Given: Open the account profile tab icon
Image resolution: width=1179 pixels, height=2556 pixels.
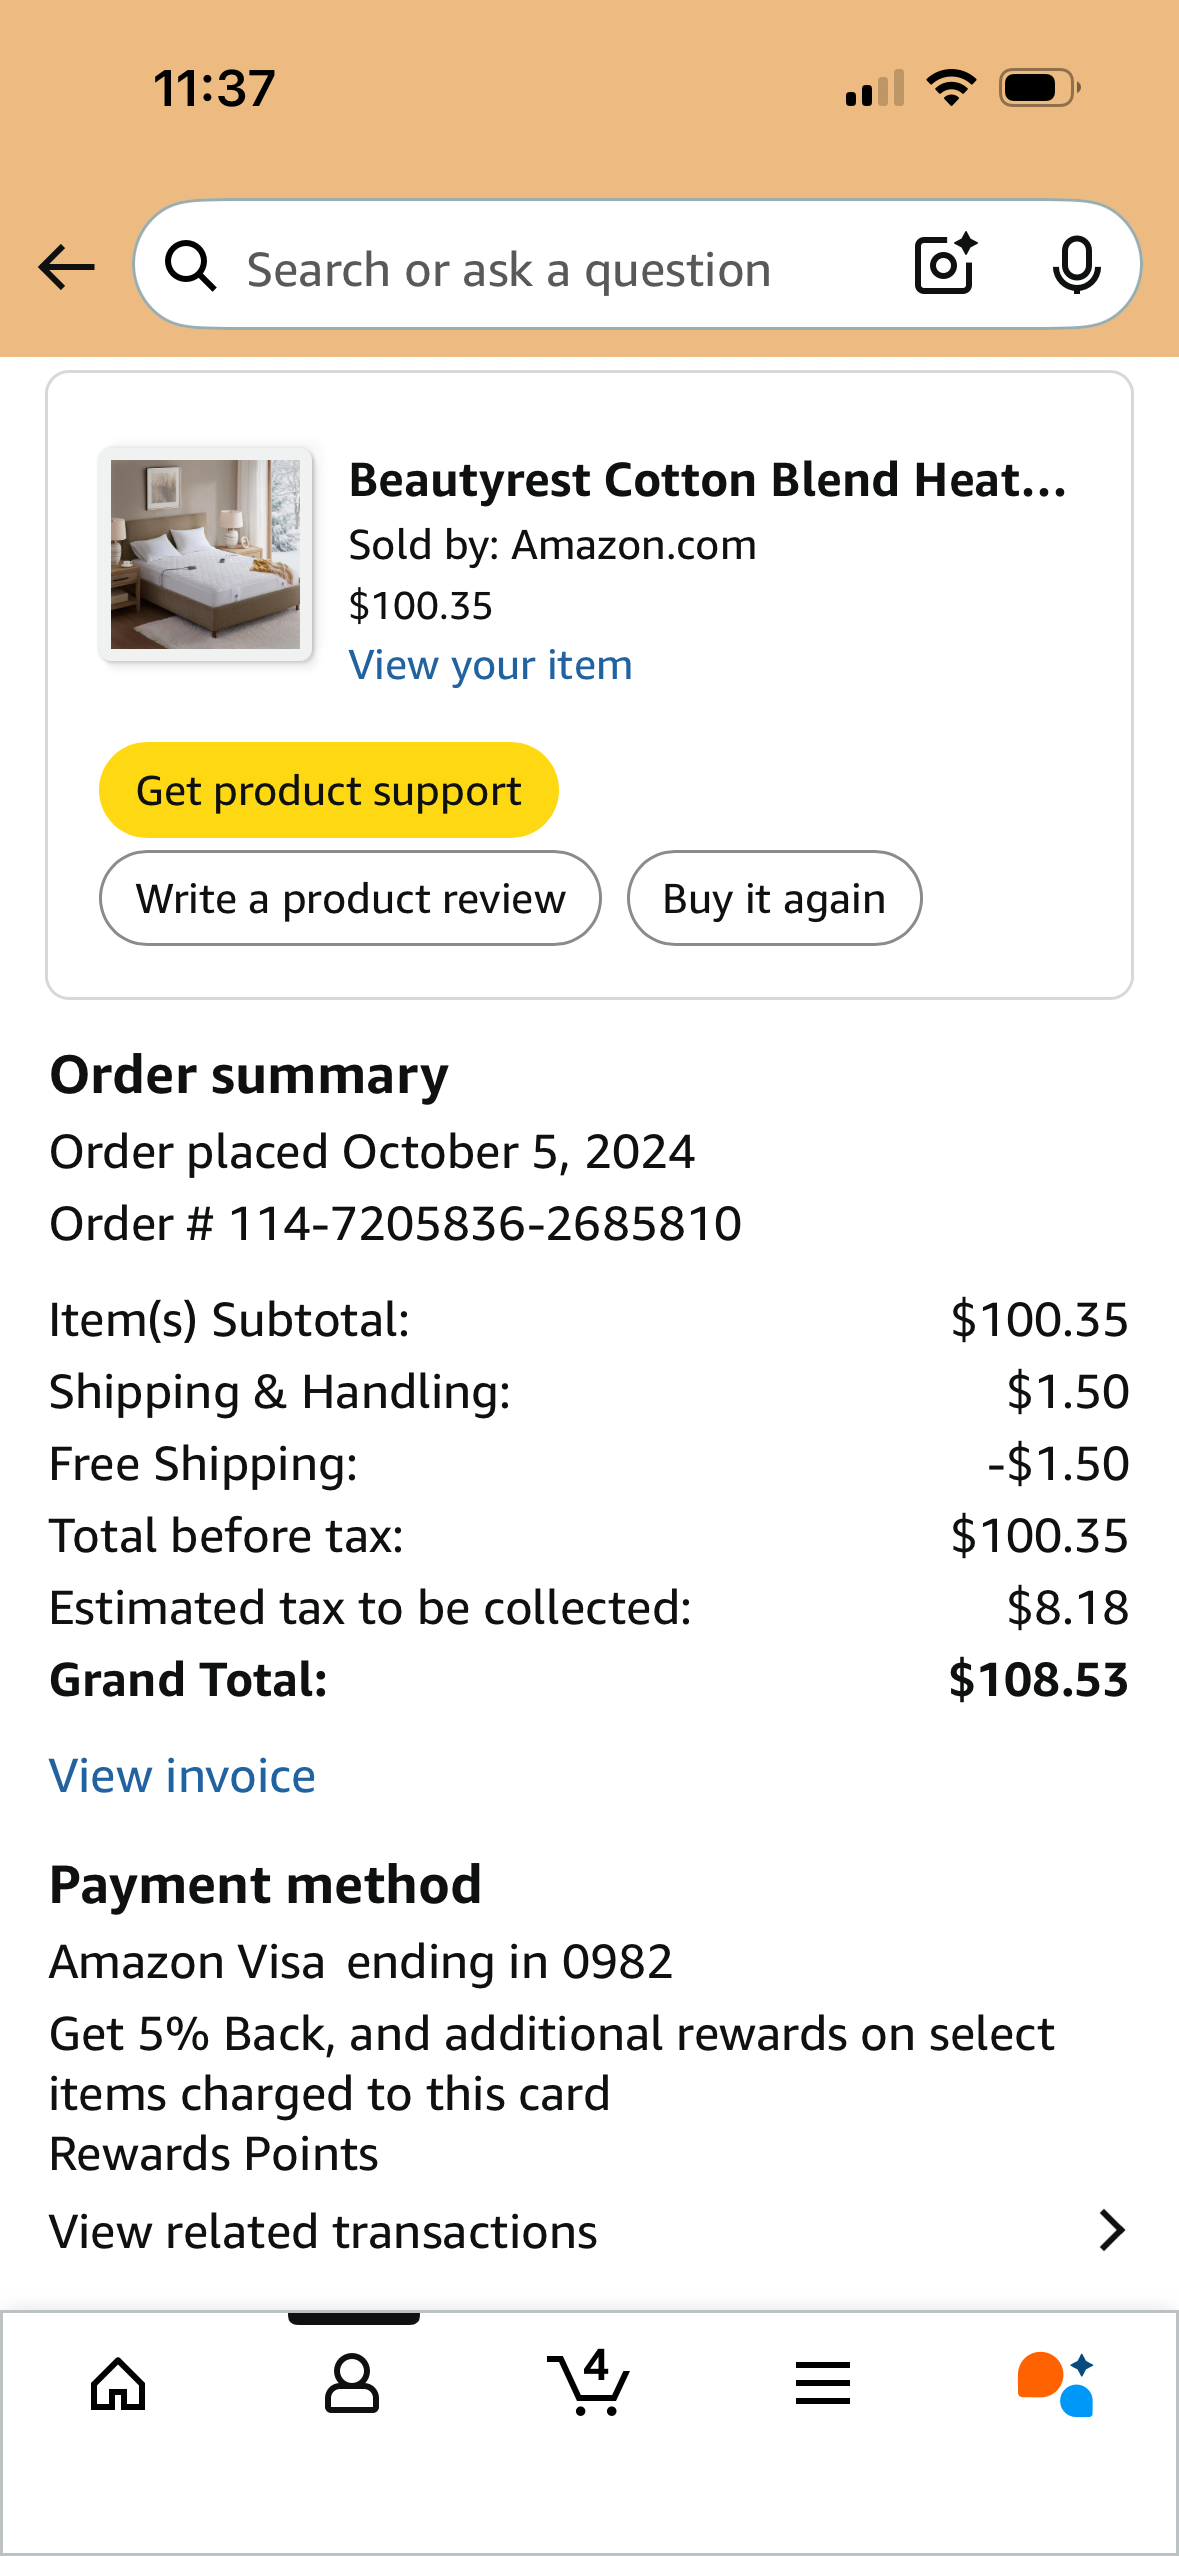Looking at the screenshot, I should click(352, 2384).
